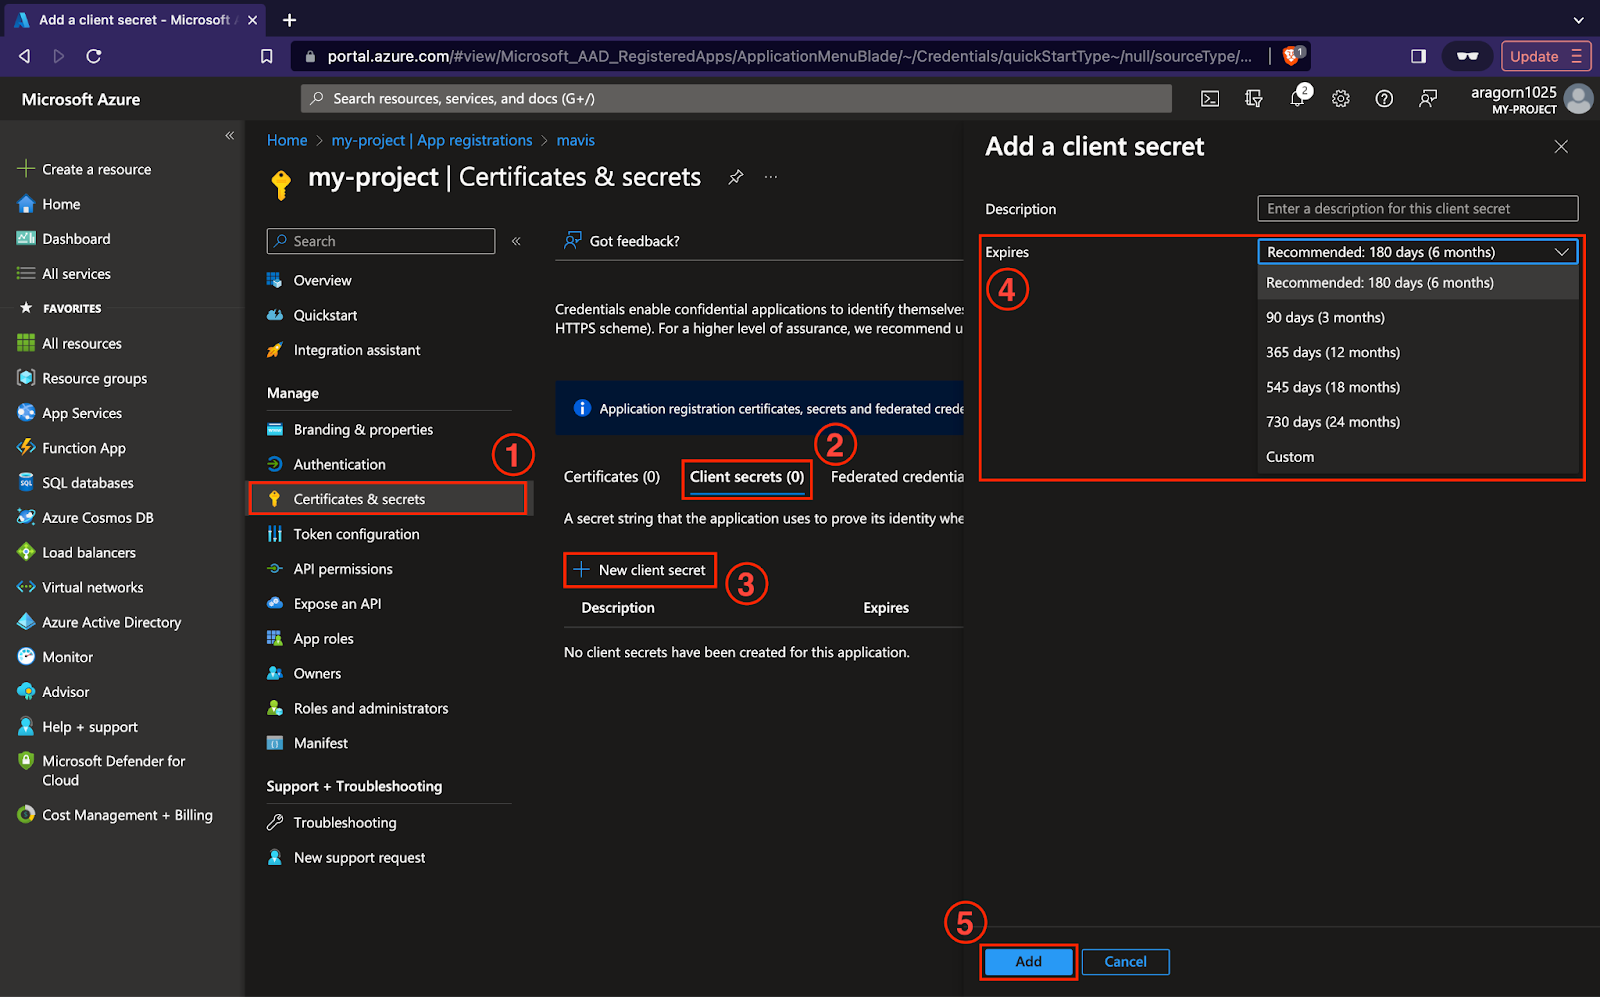
Task: Switch to Client secrets (0) tab
Action: click(747, 477)
